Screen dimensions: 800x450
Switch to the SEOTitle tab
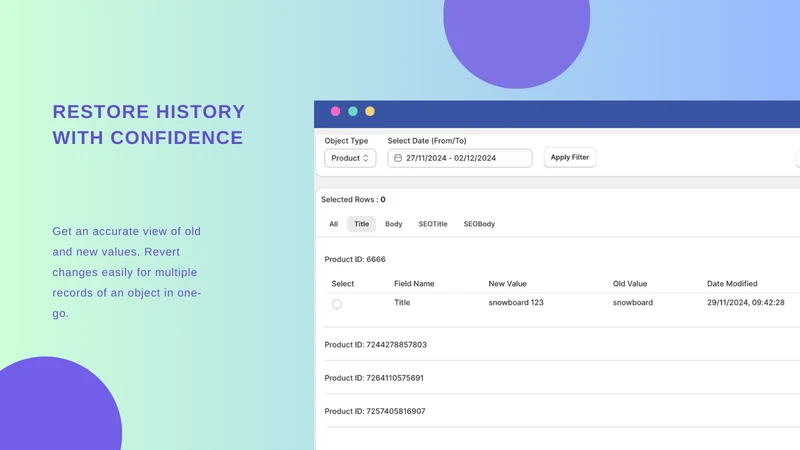tap(433, 224)
